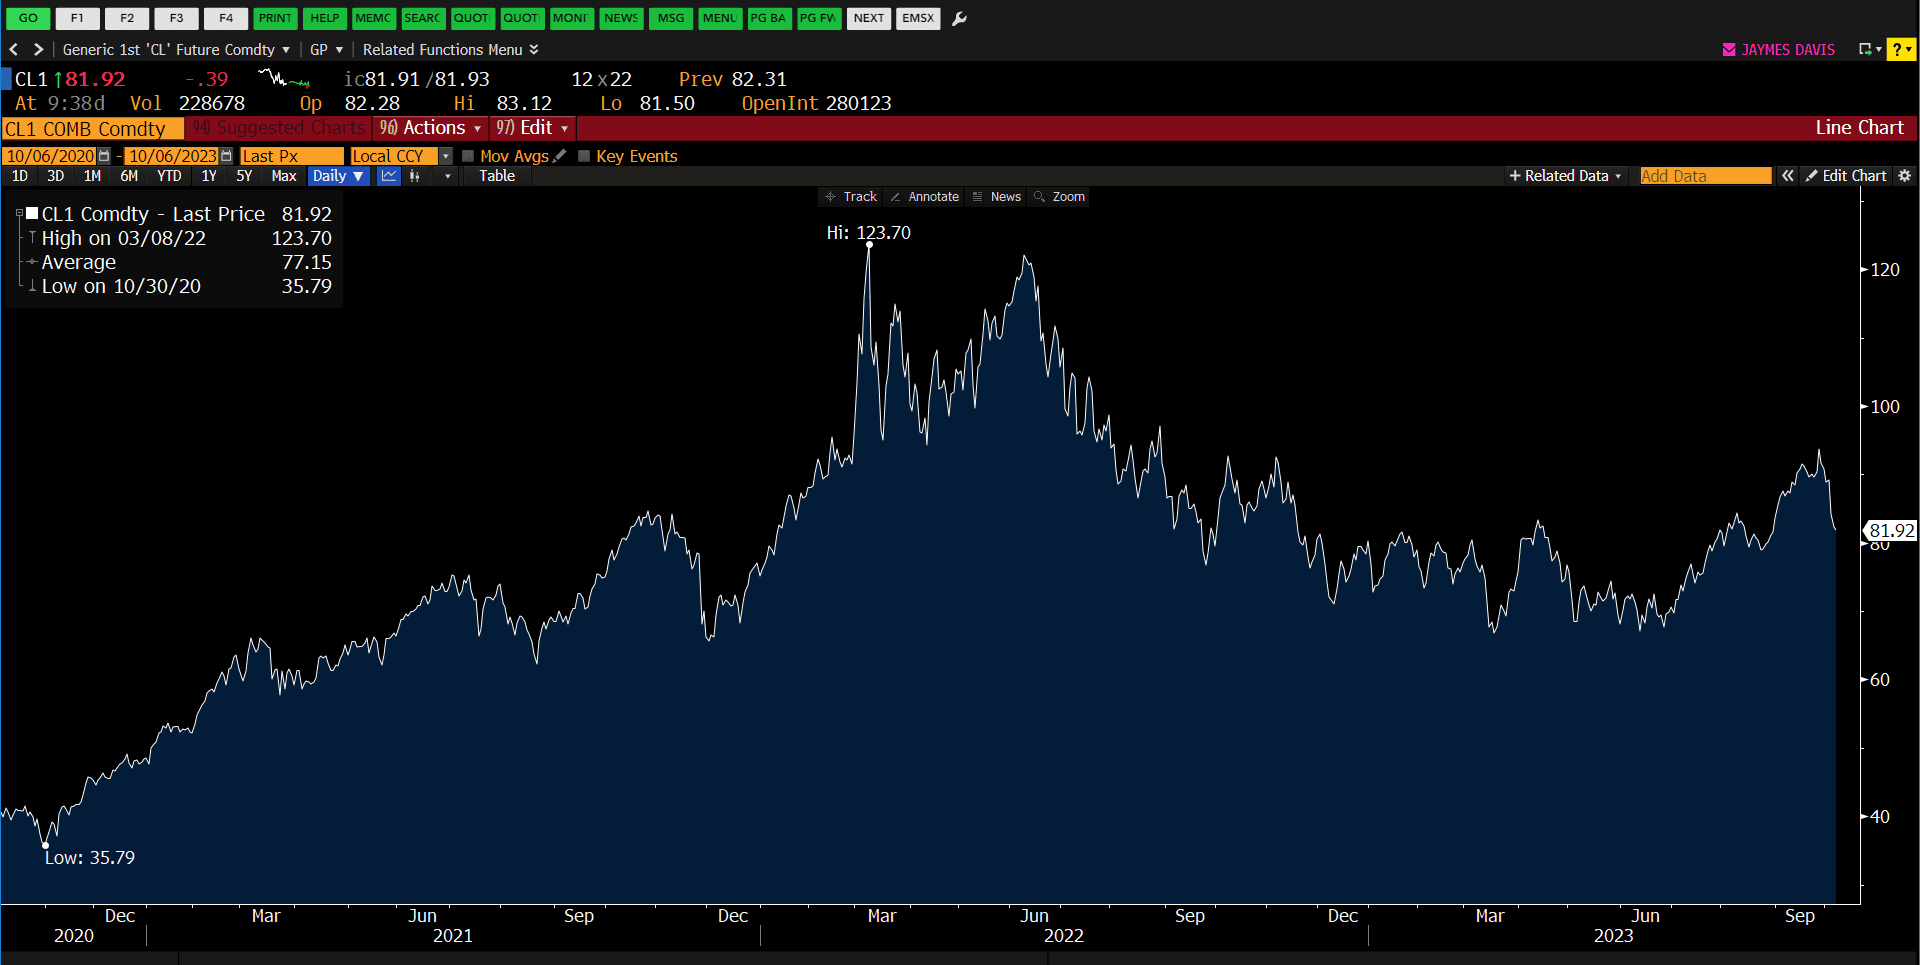The width and height of the screenshot is (1920, 965).
Task: Click the start date 10/06/2020 field
Action: (50, 156)
